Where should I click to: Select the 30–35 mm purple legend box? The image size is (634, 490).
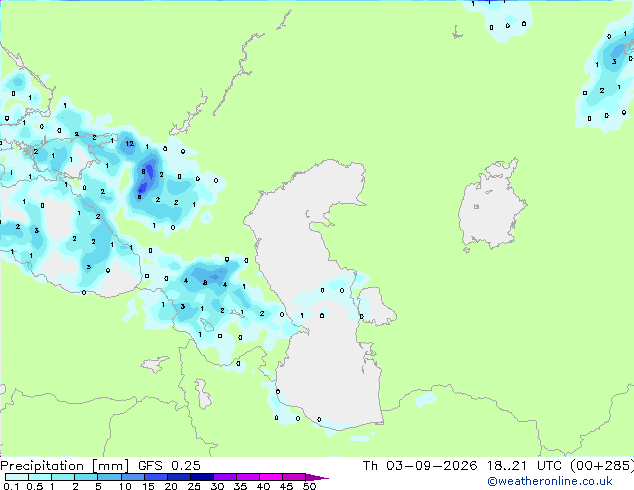coord(225,477)
